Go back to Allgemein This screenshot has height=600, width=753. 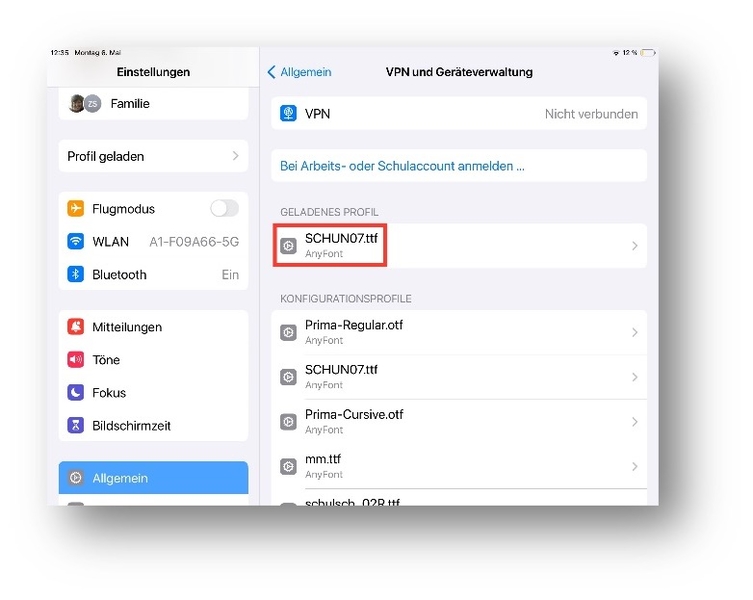[x=299, y=72]
